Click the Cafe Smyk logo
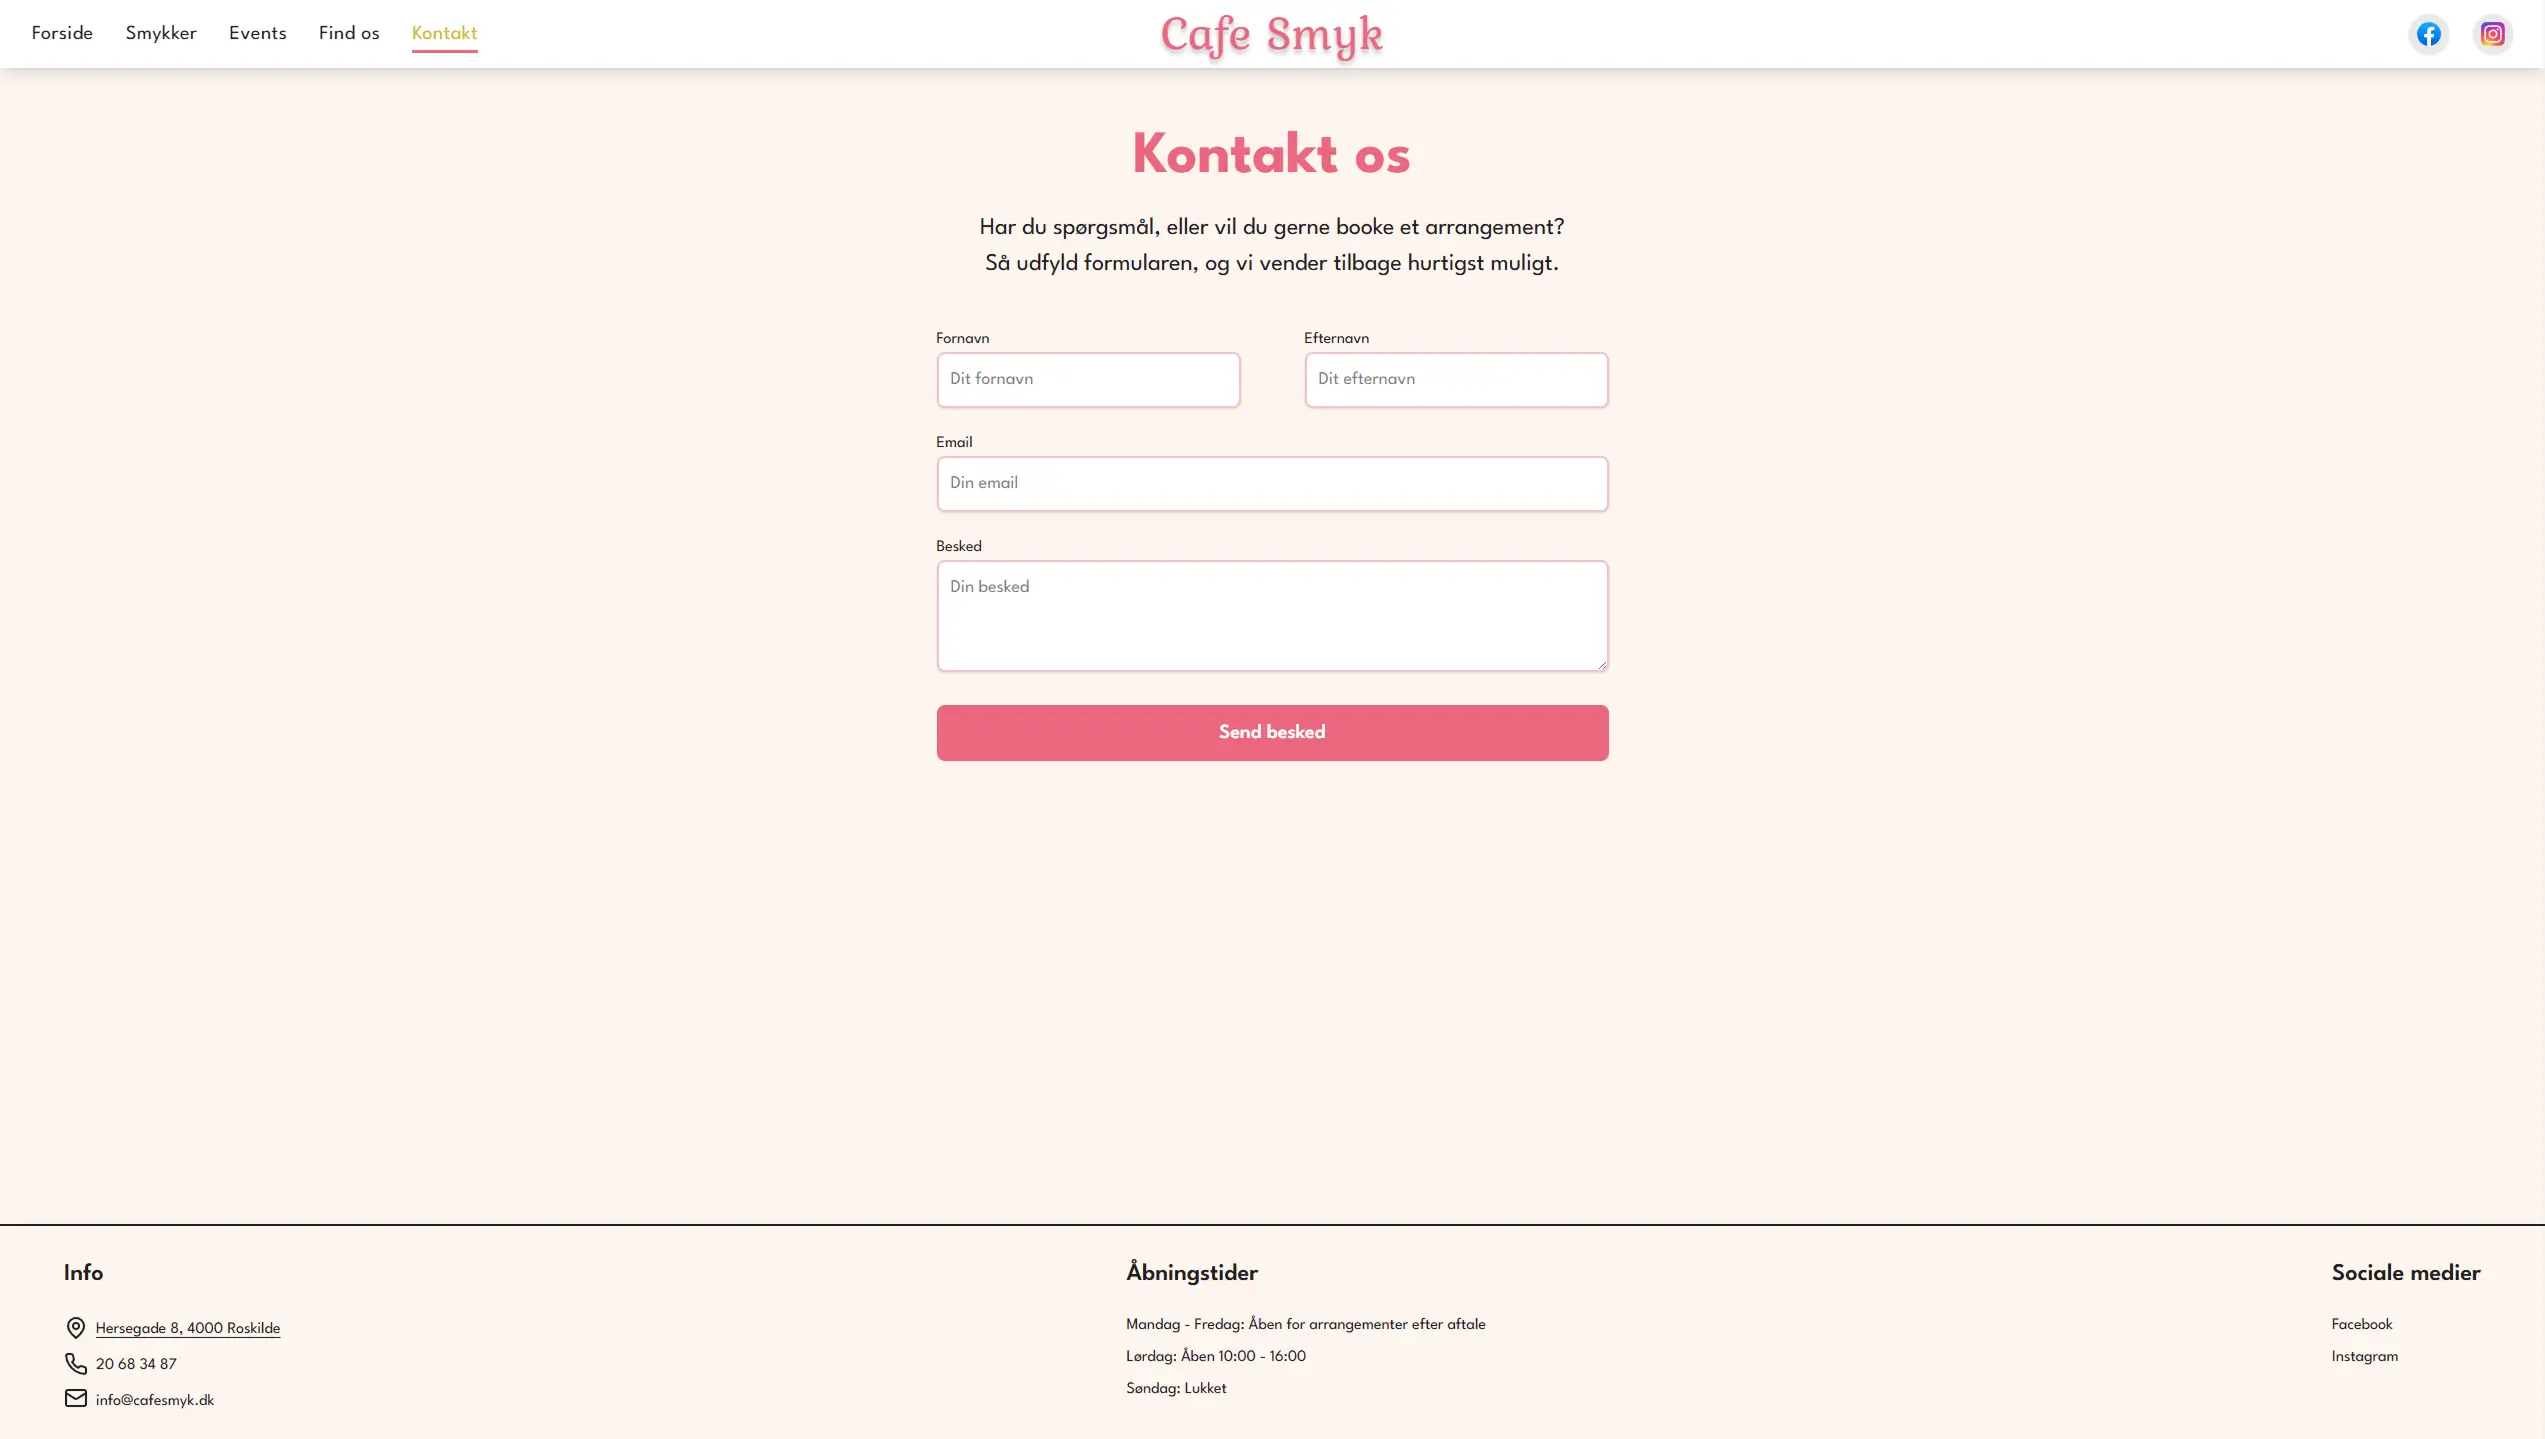2545x1439 pixels. 1271,35
